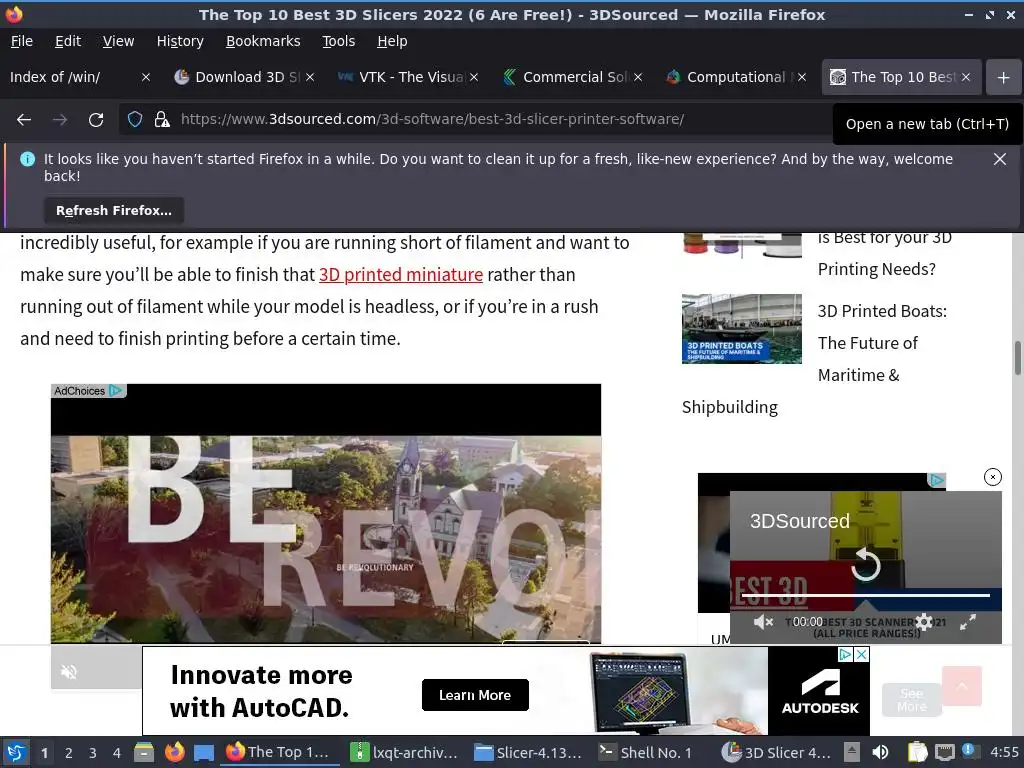Click the See More button
This screenshot has width=1024, height=768.
pos(912,700)
